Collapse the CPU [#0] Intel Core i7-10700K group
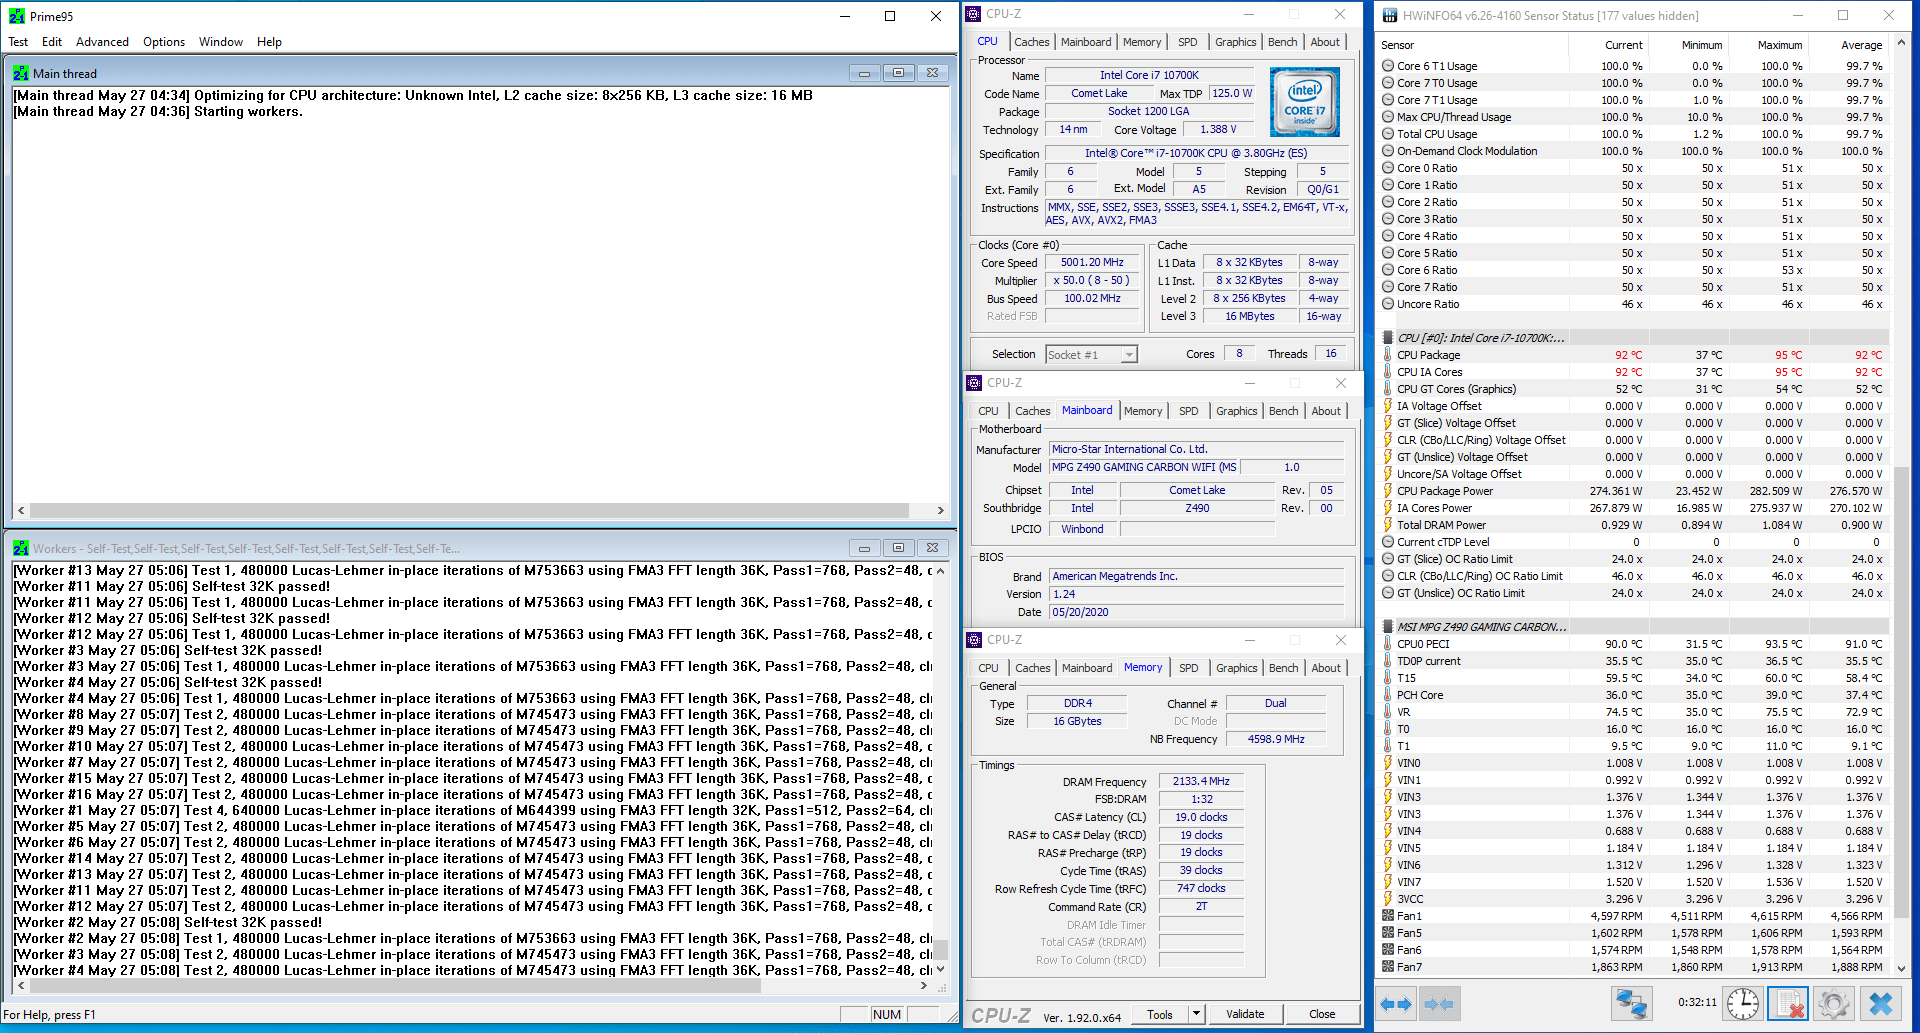The height and width of the screenshot is (1033, 1920). tap(1388, 338)
